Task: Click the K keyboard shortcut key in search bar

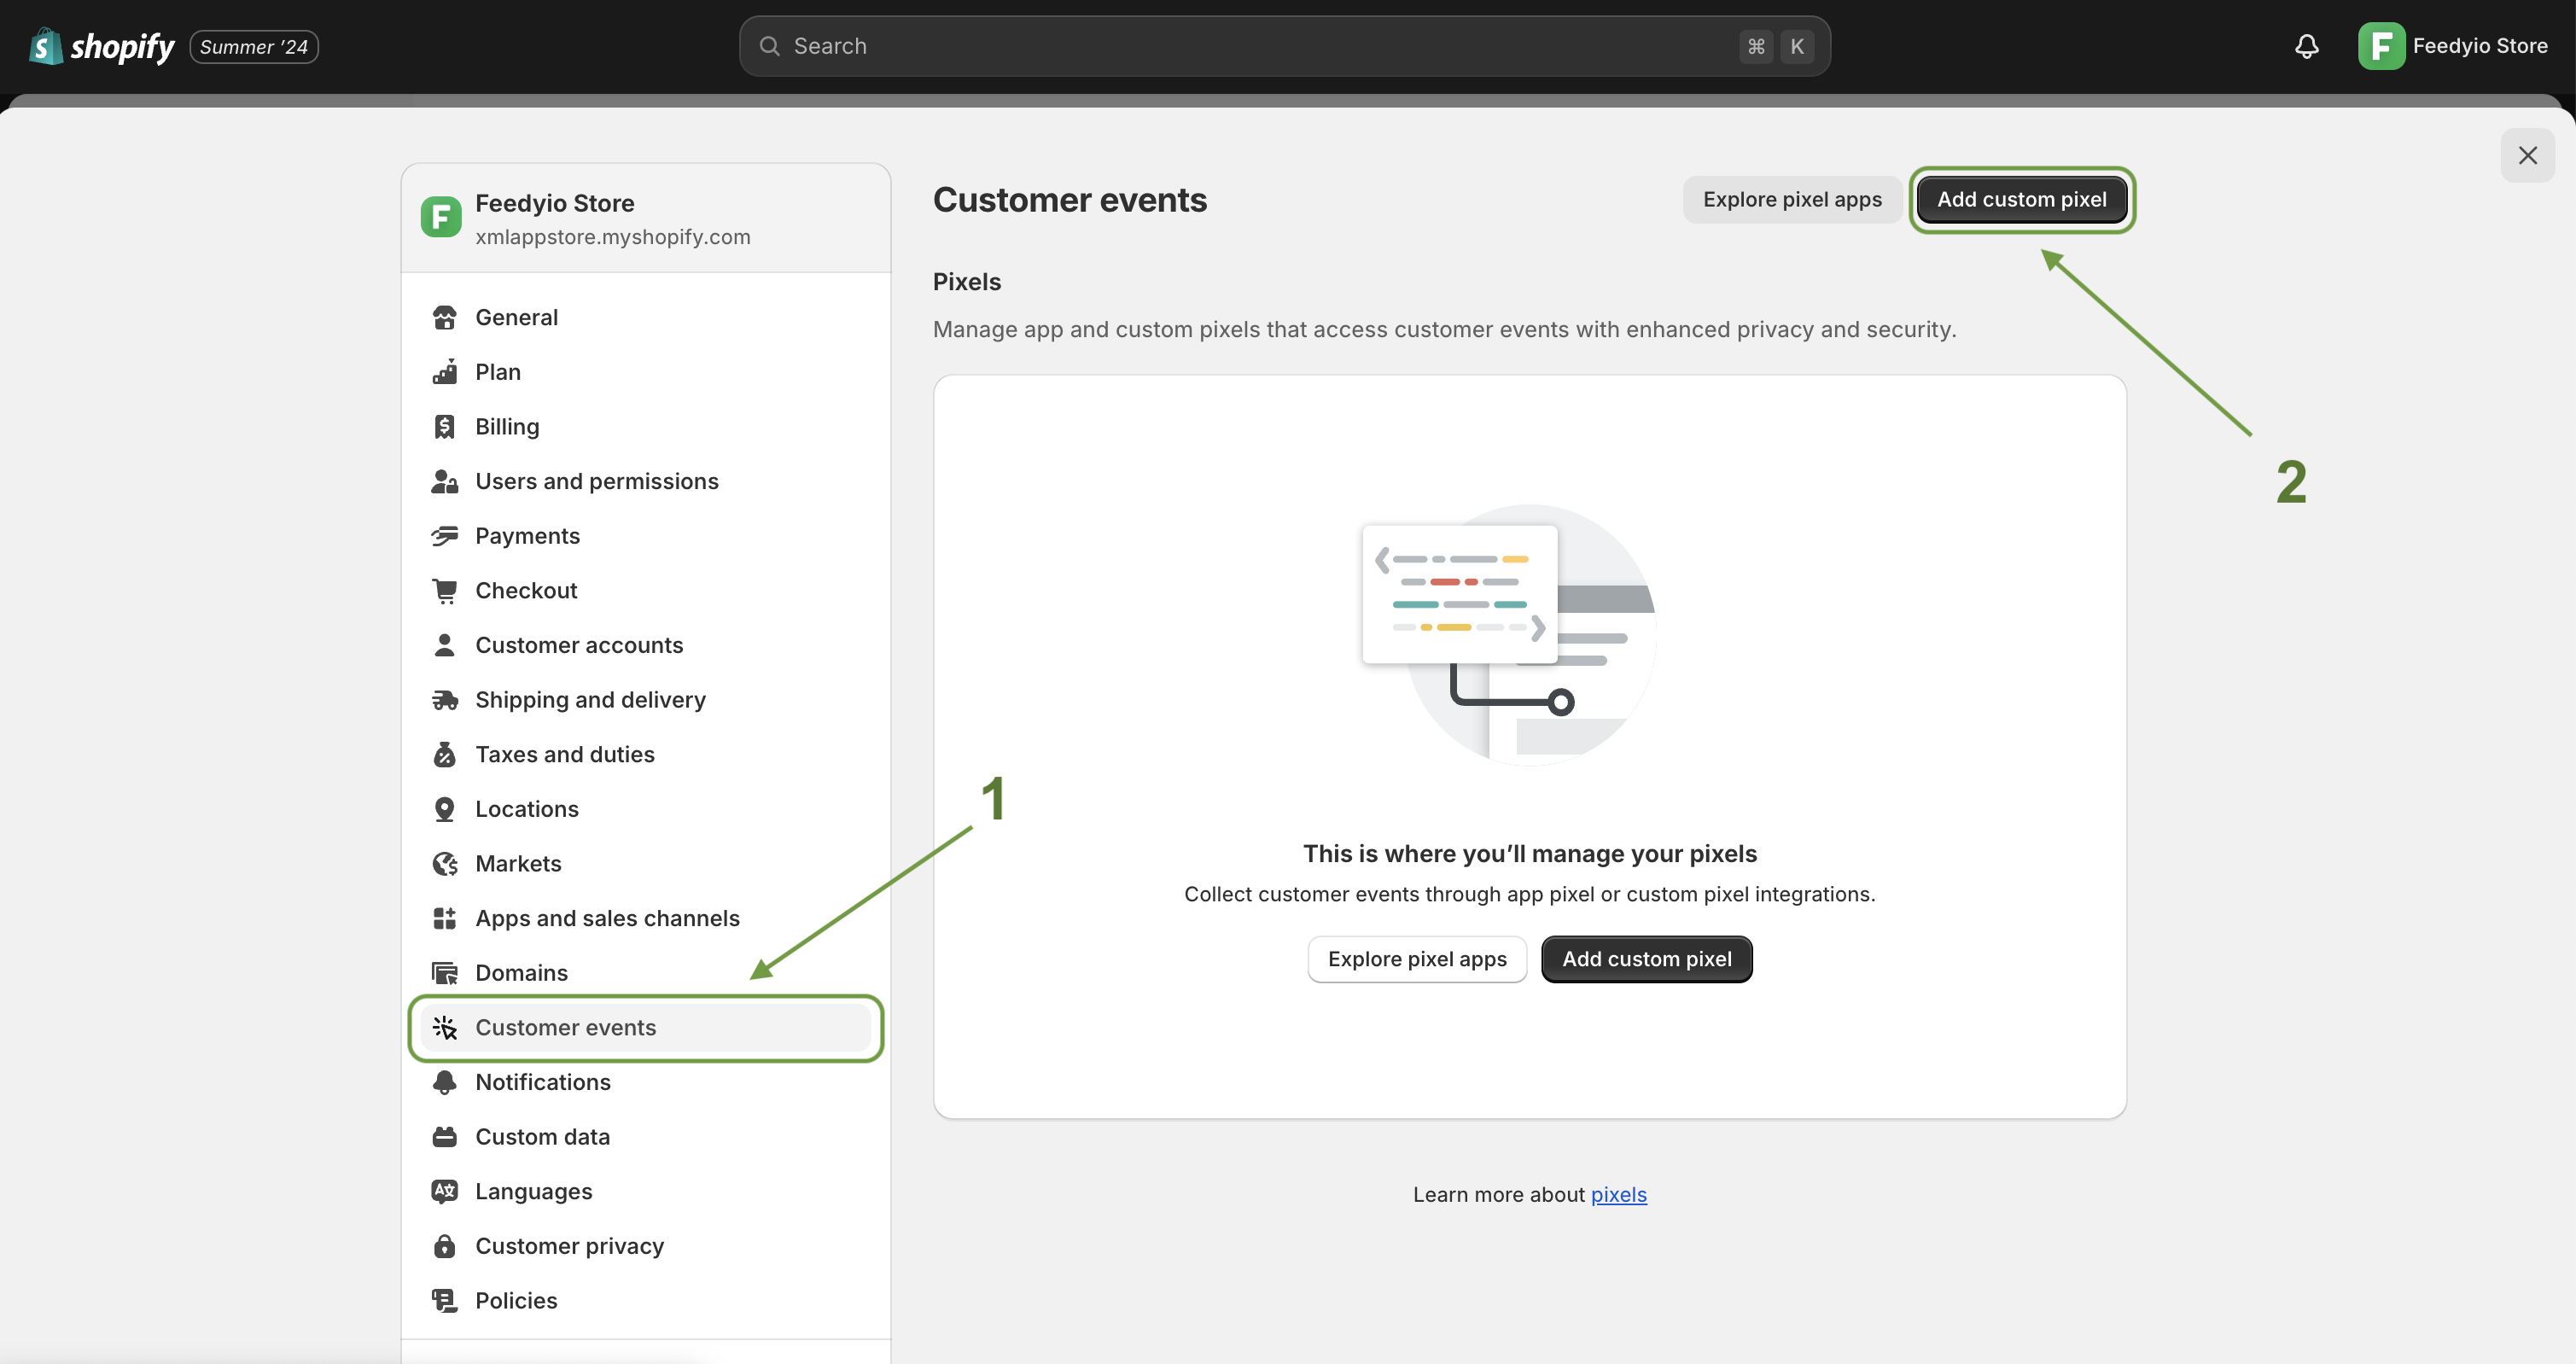Action: tap(1796, 46)
